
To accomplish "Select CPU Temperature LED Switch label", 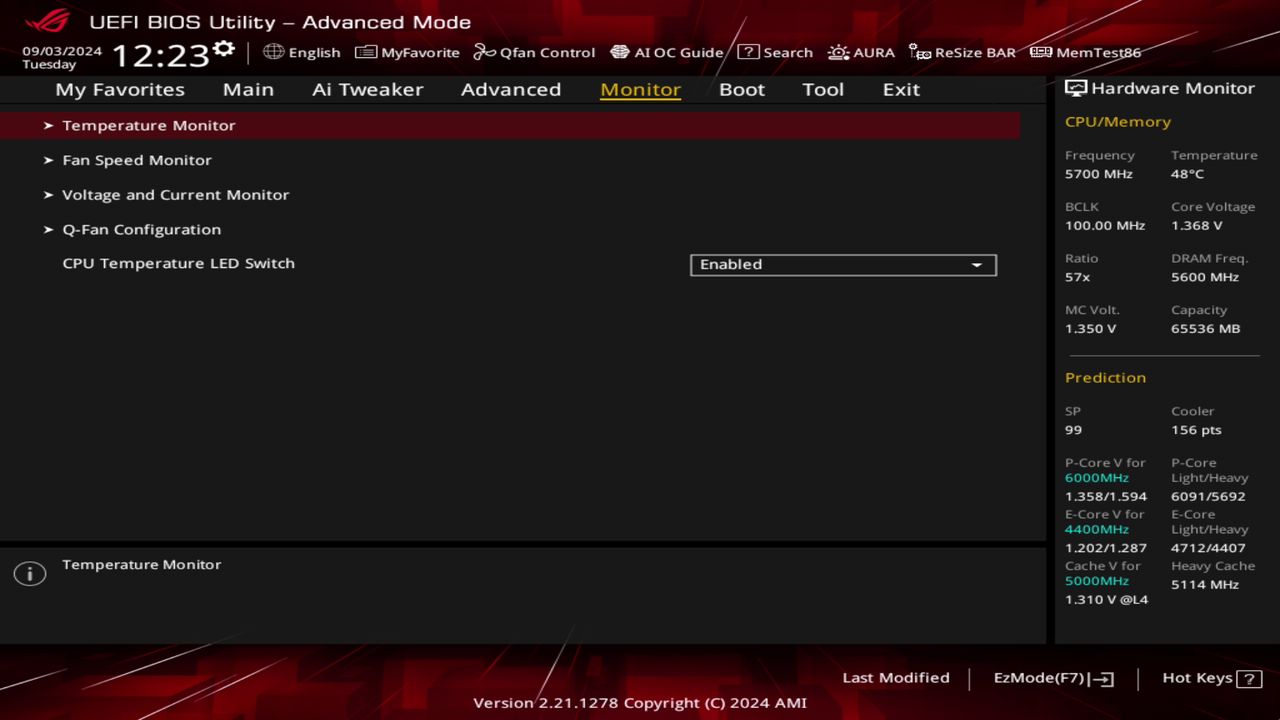I will 178,264.
